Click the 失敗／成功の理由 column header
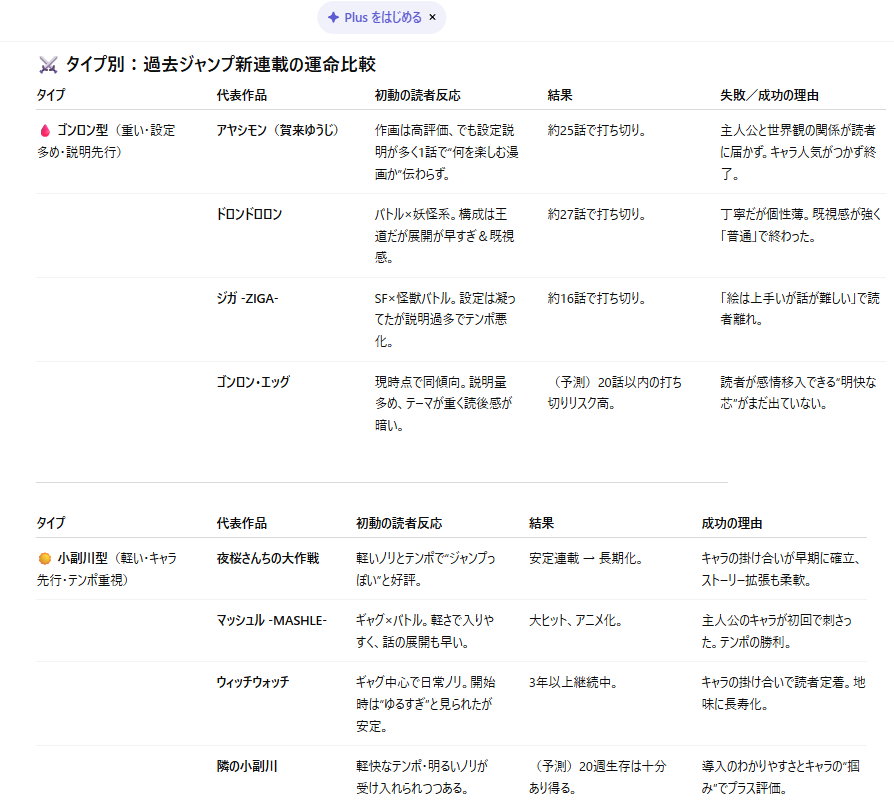Screen dimensions: 894x812 pos(769,96)
